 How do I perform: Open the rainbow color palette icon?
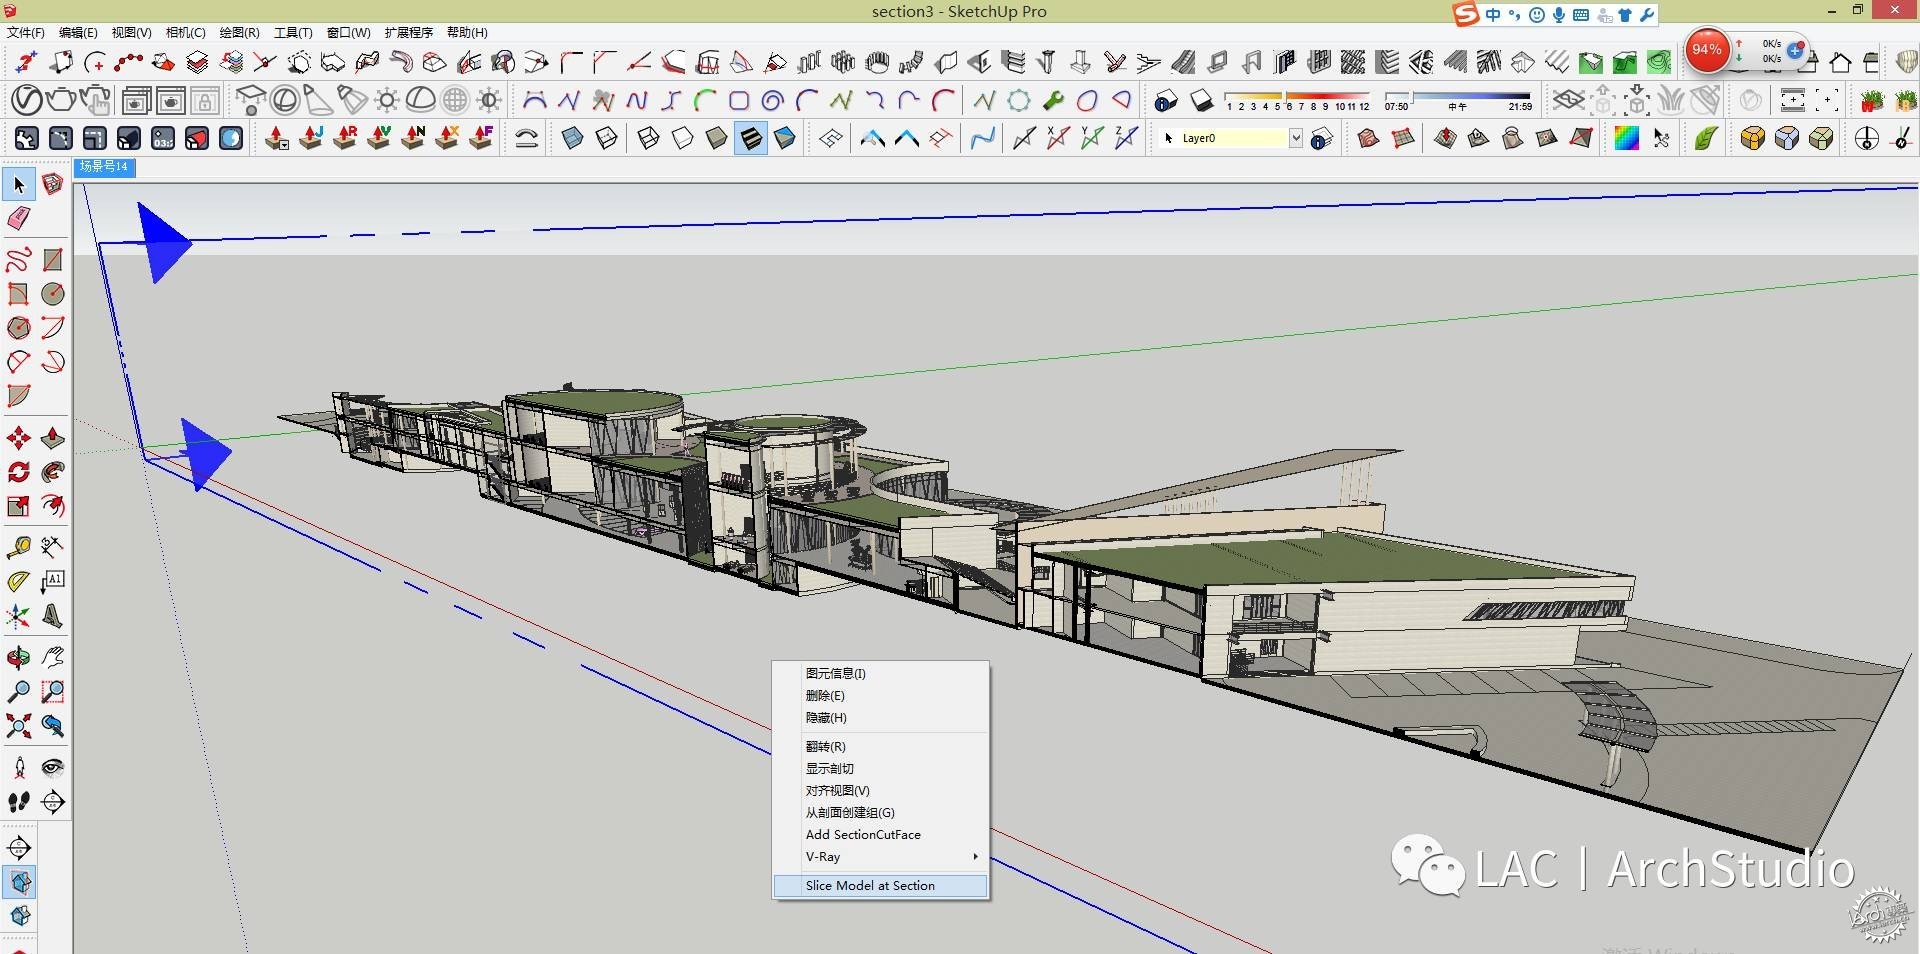point(1626,138)
